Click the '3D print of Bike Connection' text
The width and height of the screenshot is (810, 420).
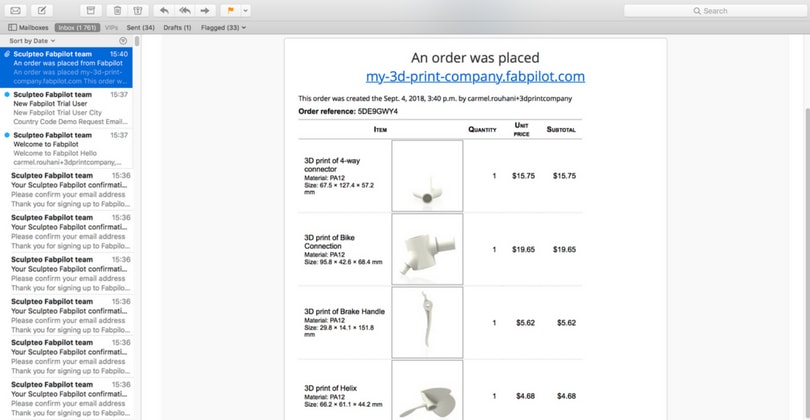[329, 242]
